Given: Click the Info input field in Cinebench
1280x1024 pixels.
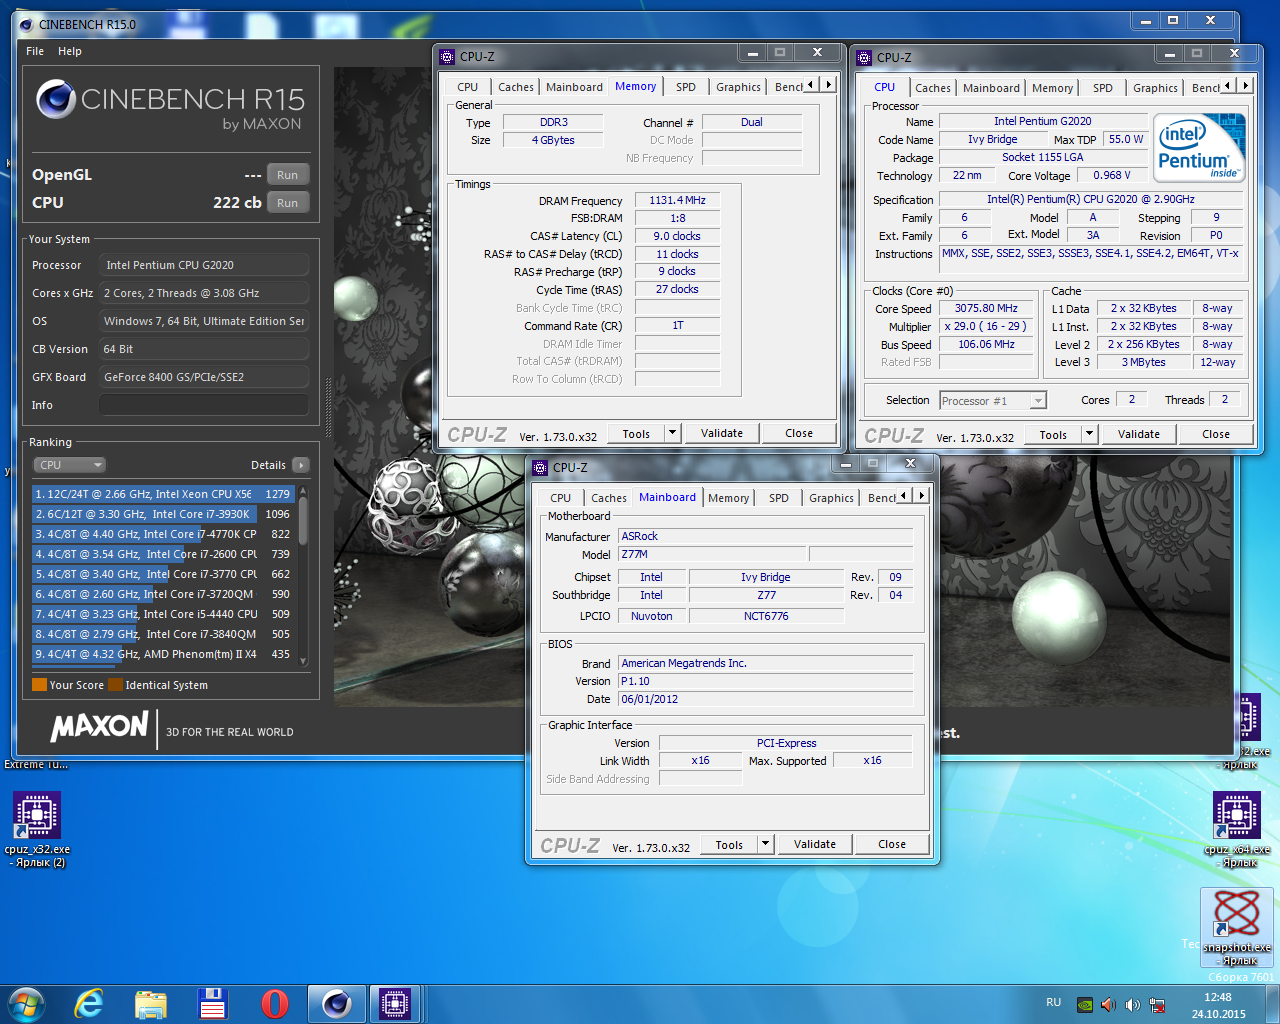Looking at the screenshot, I should (203, 405).
